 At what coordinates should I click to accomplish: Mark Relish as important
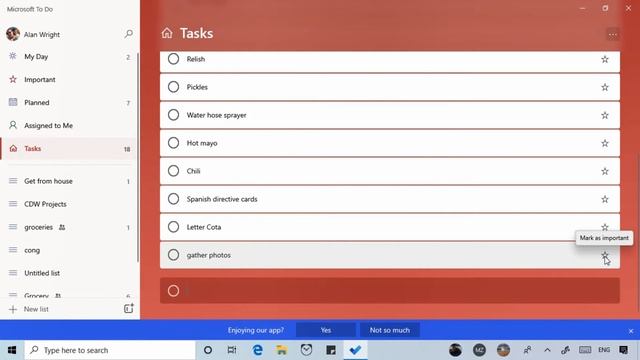click(x=605, y=59)
